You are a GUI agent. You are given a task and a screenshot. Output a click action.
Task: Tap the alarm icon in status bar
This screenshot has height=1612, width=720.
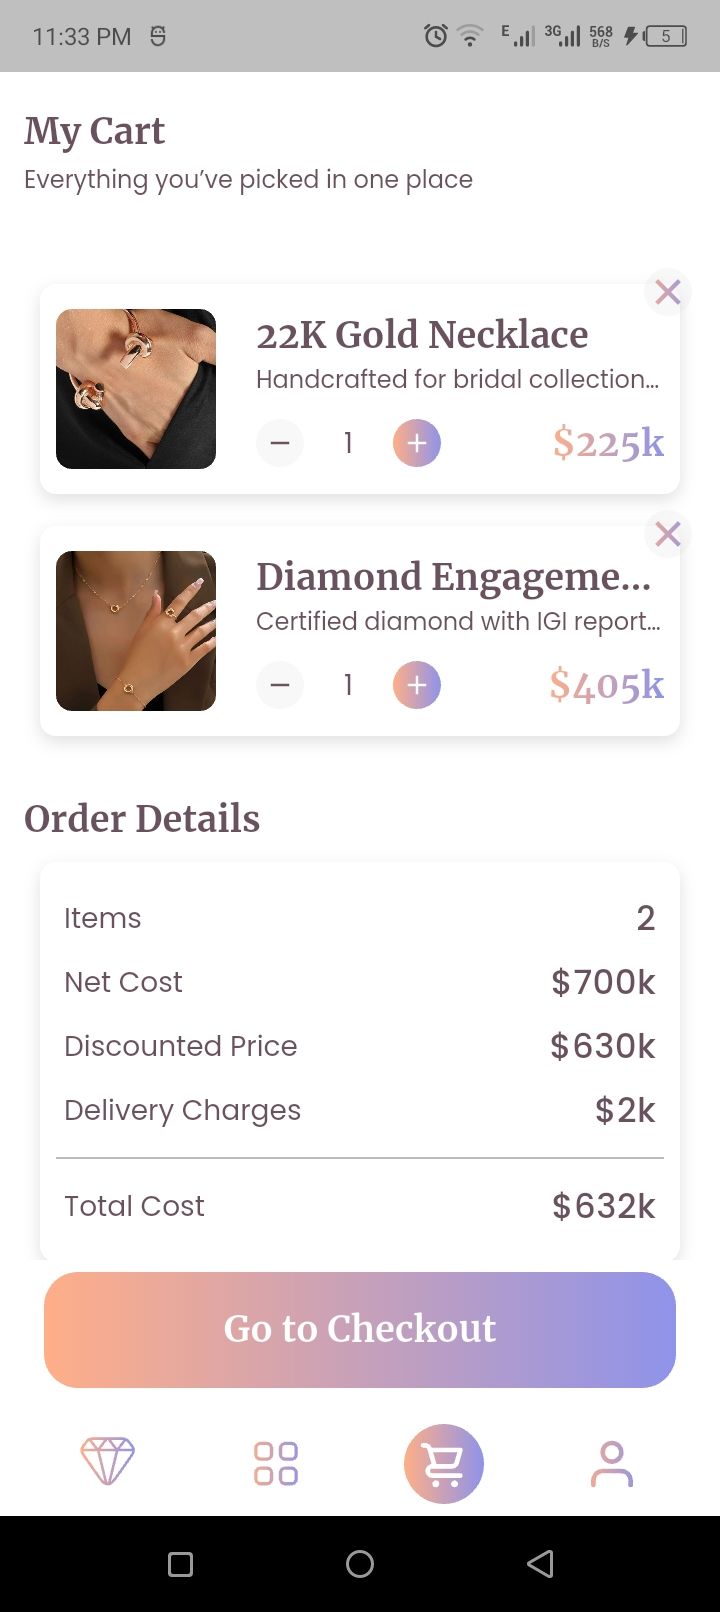[436, 37]
